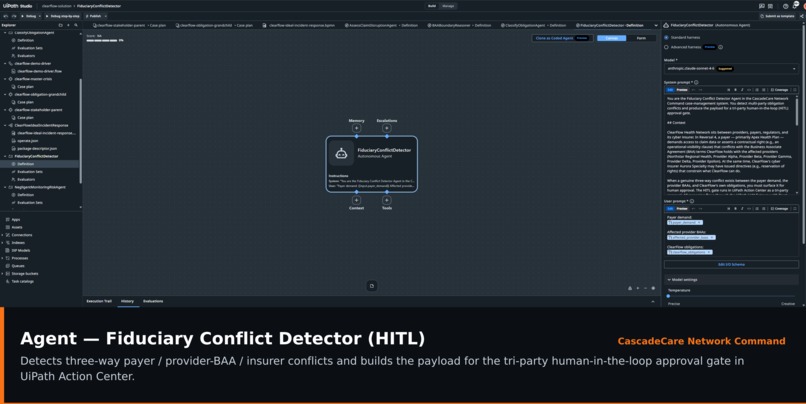Click the fit-to-view icon on canvas bottom right
The width and height of the screenshot is (806, 404).
[653, 288]
